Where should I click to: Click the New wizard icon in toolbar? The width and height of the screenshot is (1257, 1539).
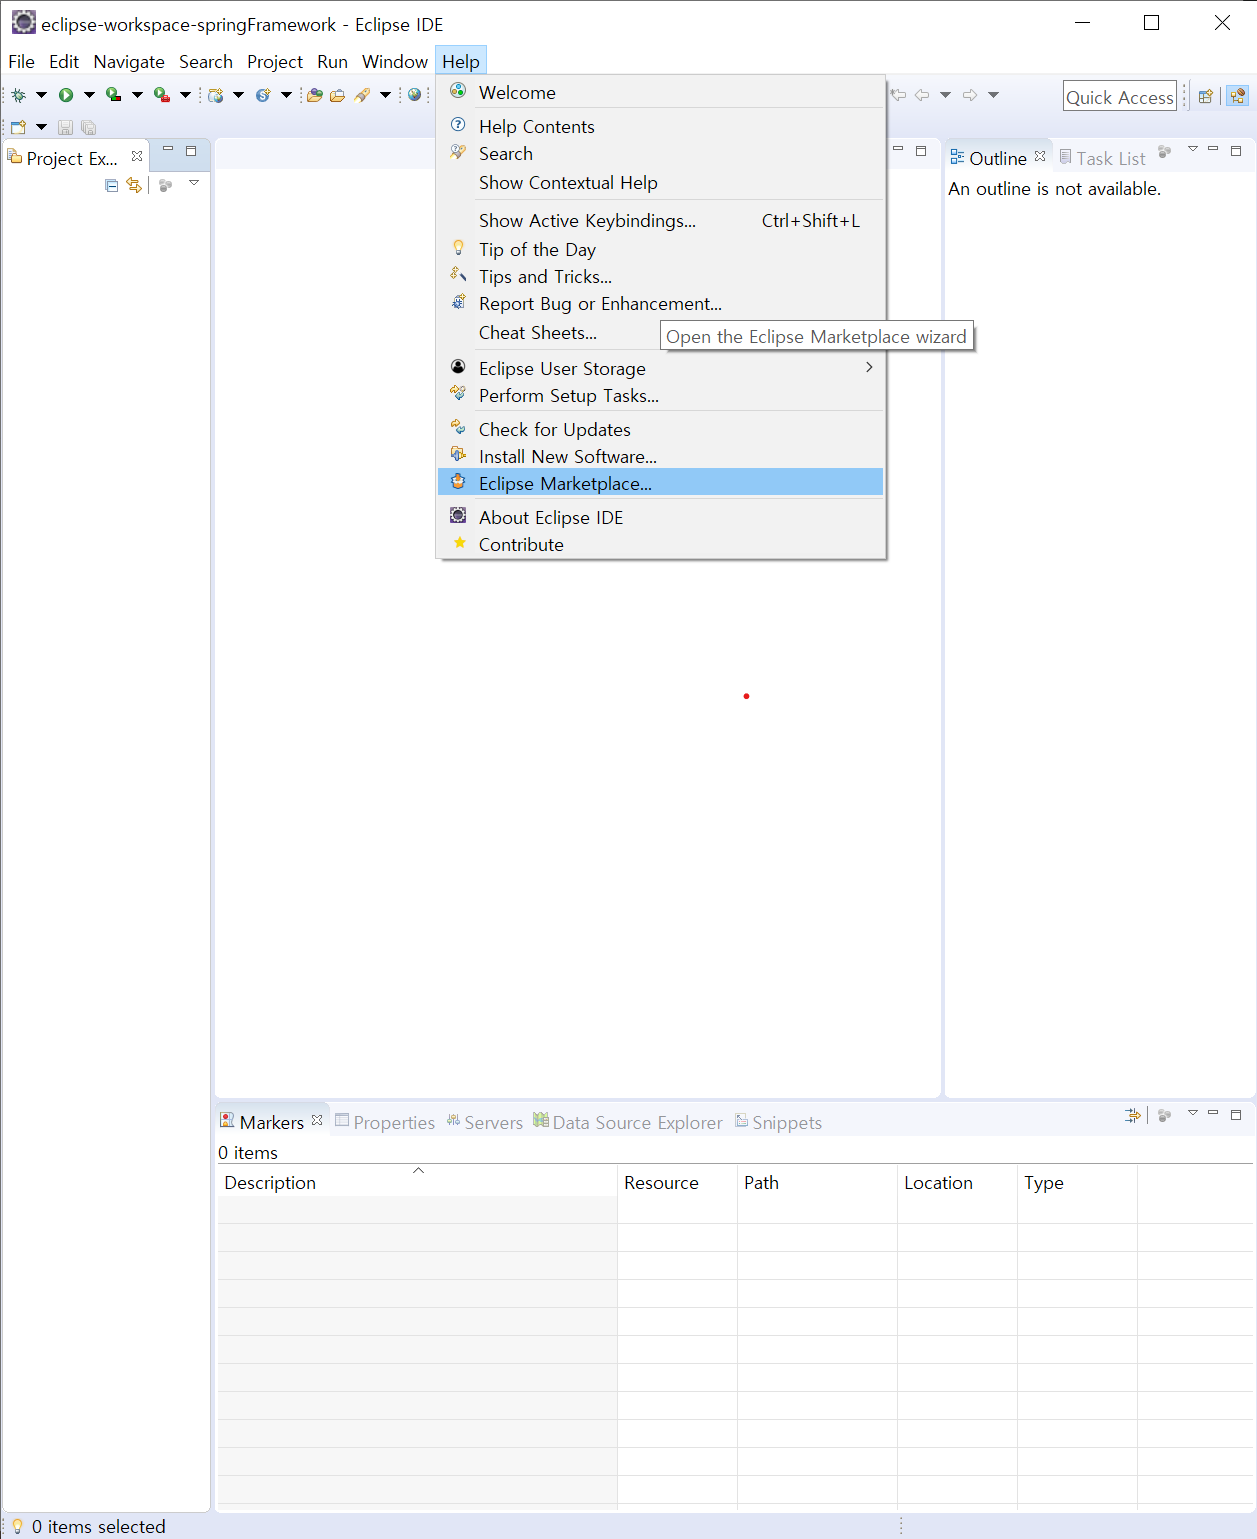18,127
